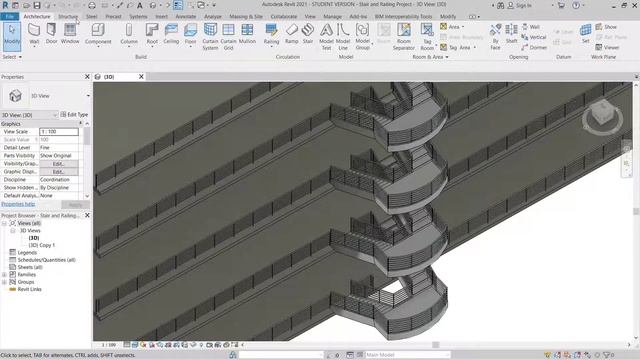
Task: Select the Model Line tool
Action: pos(343,36)
